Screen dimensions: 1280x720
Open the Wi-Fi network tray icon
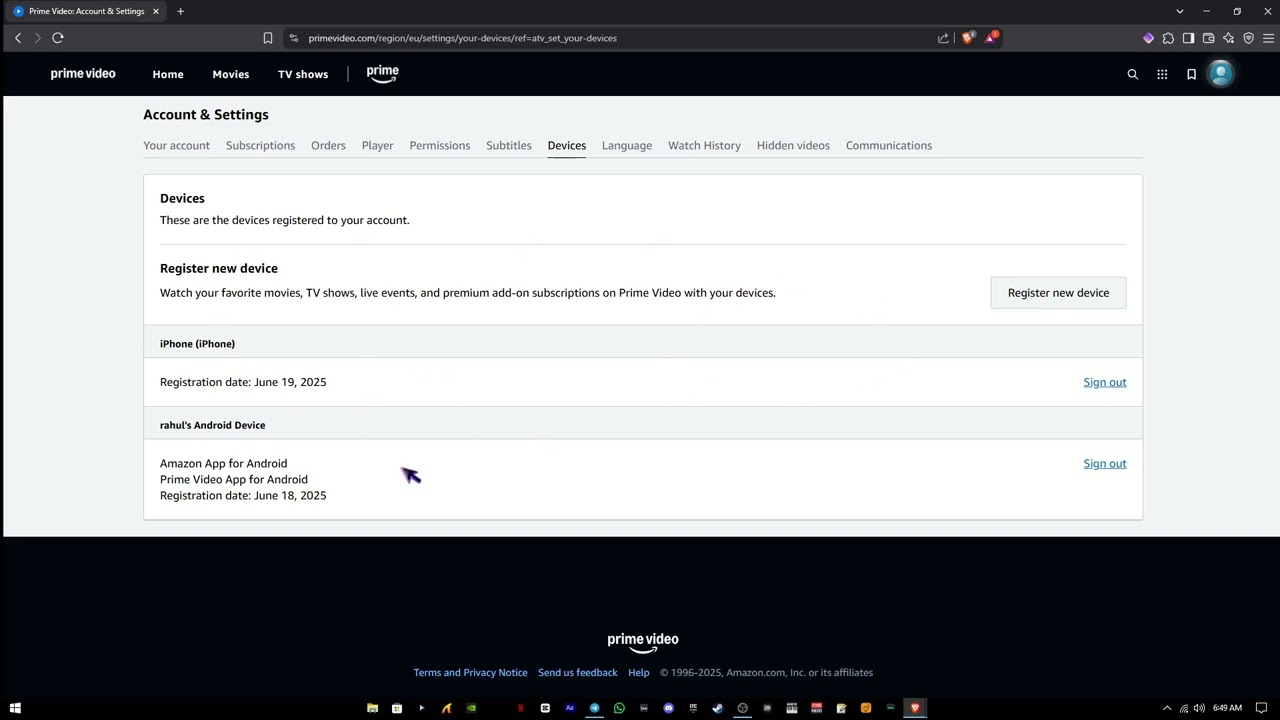pos(1184,708)
